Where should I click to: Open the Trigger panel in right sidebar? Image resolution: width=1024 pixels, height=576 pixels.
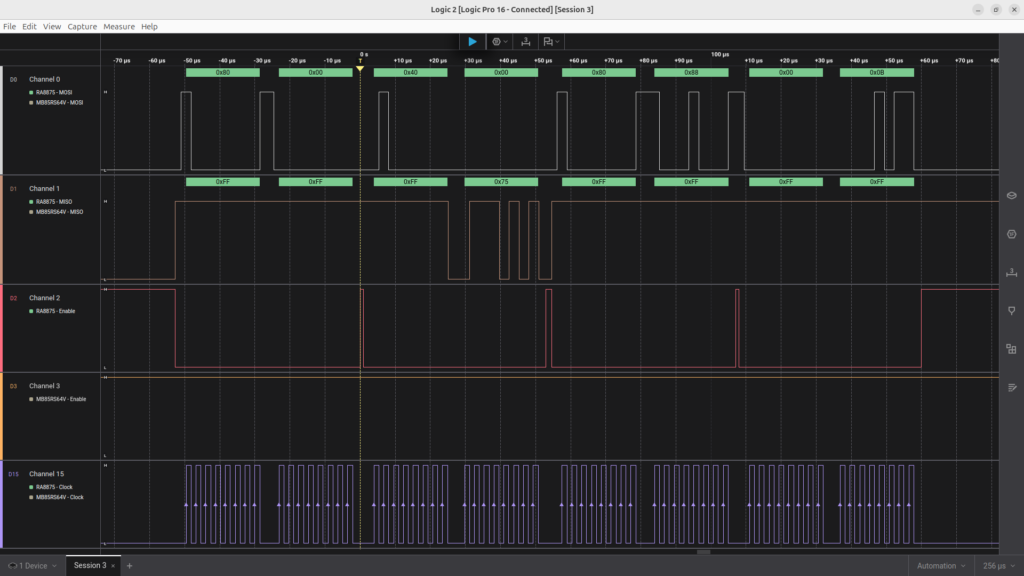click(x=1012, y=311)
